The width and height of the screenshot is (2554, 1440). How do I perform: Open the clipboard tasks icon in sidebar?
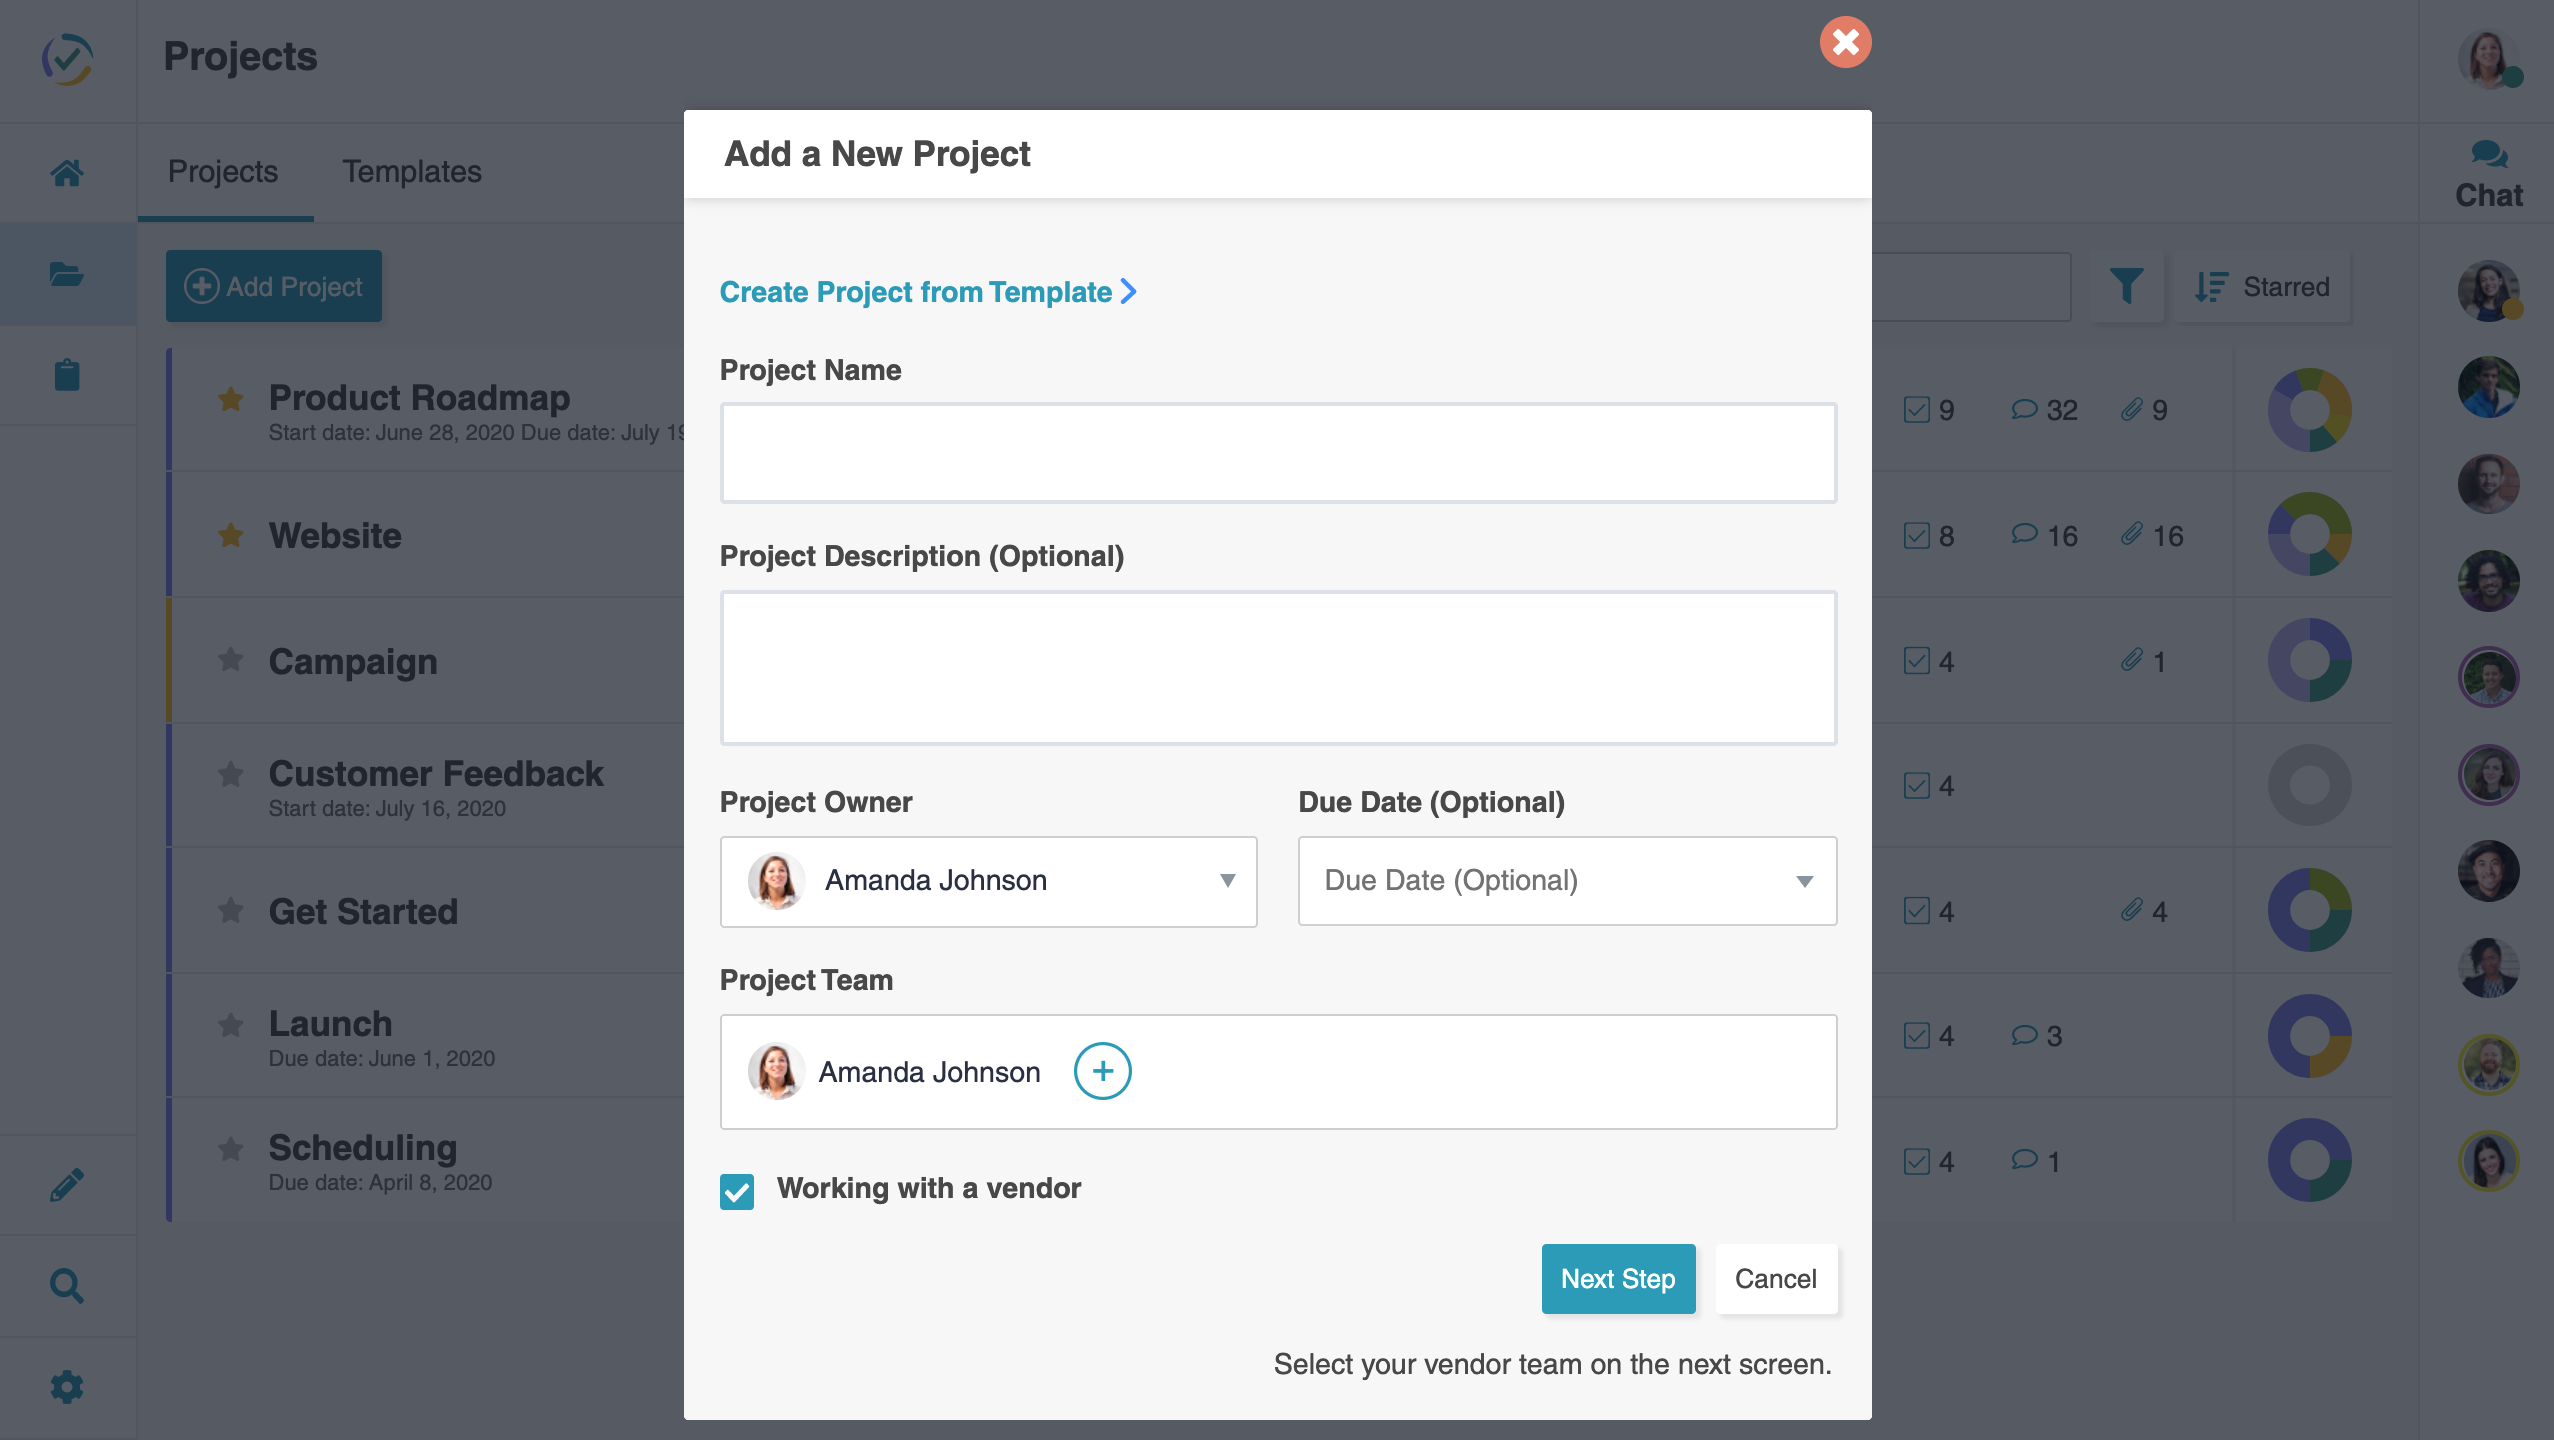[x=67, y=375]
